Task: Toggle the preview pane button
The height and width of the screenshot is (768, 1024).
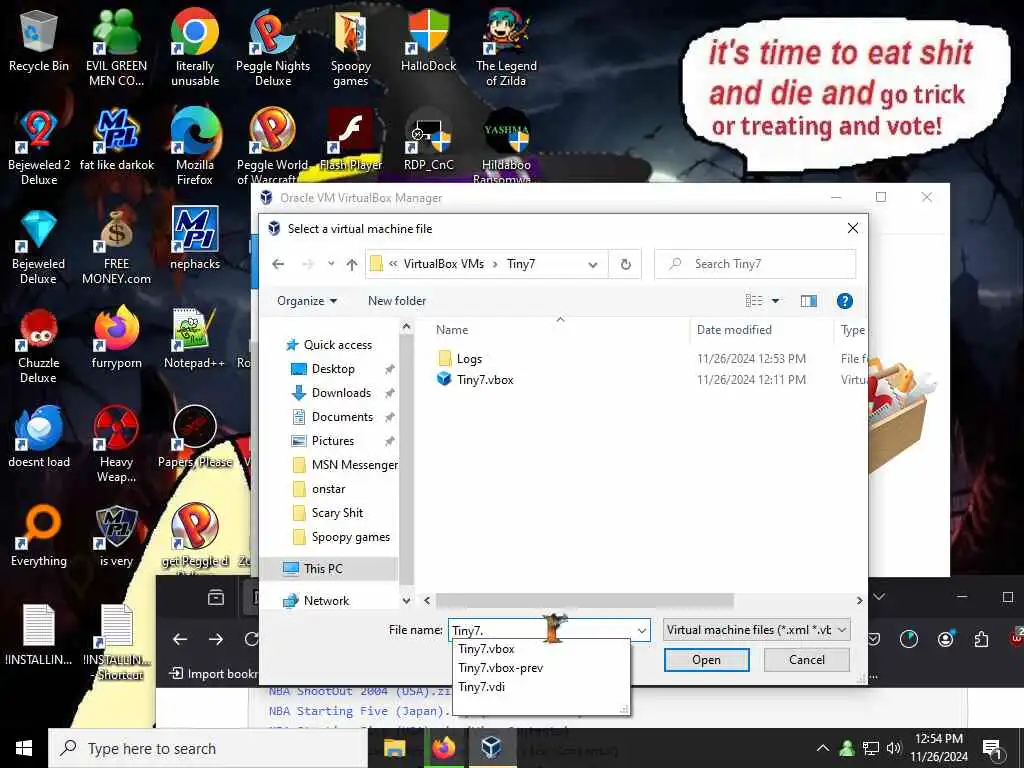Action: pos(808,300)
